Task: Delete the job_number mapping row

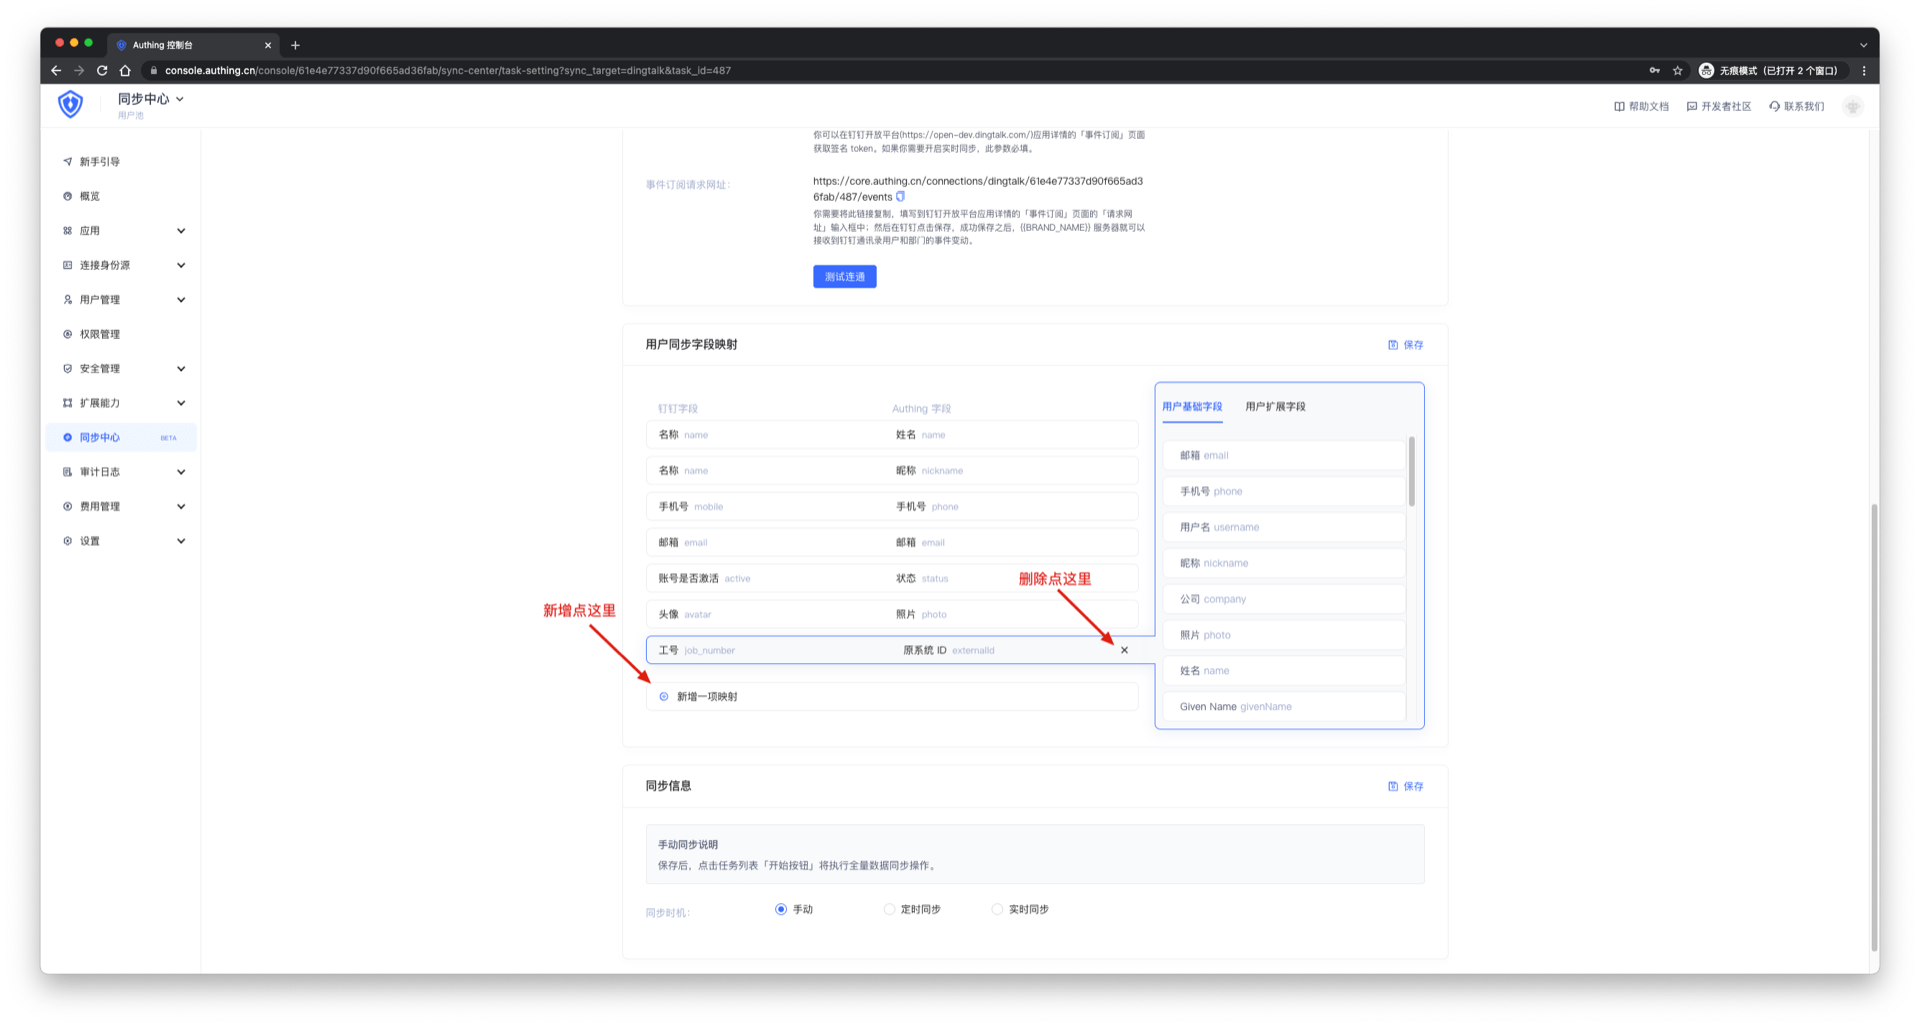Action: point(1124,650)
